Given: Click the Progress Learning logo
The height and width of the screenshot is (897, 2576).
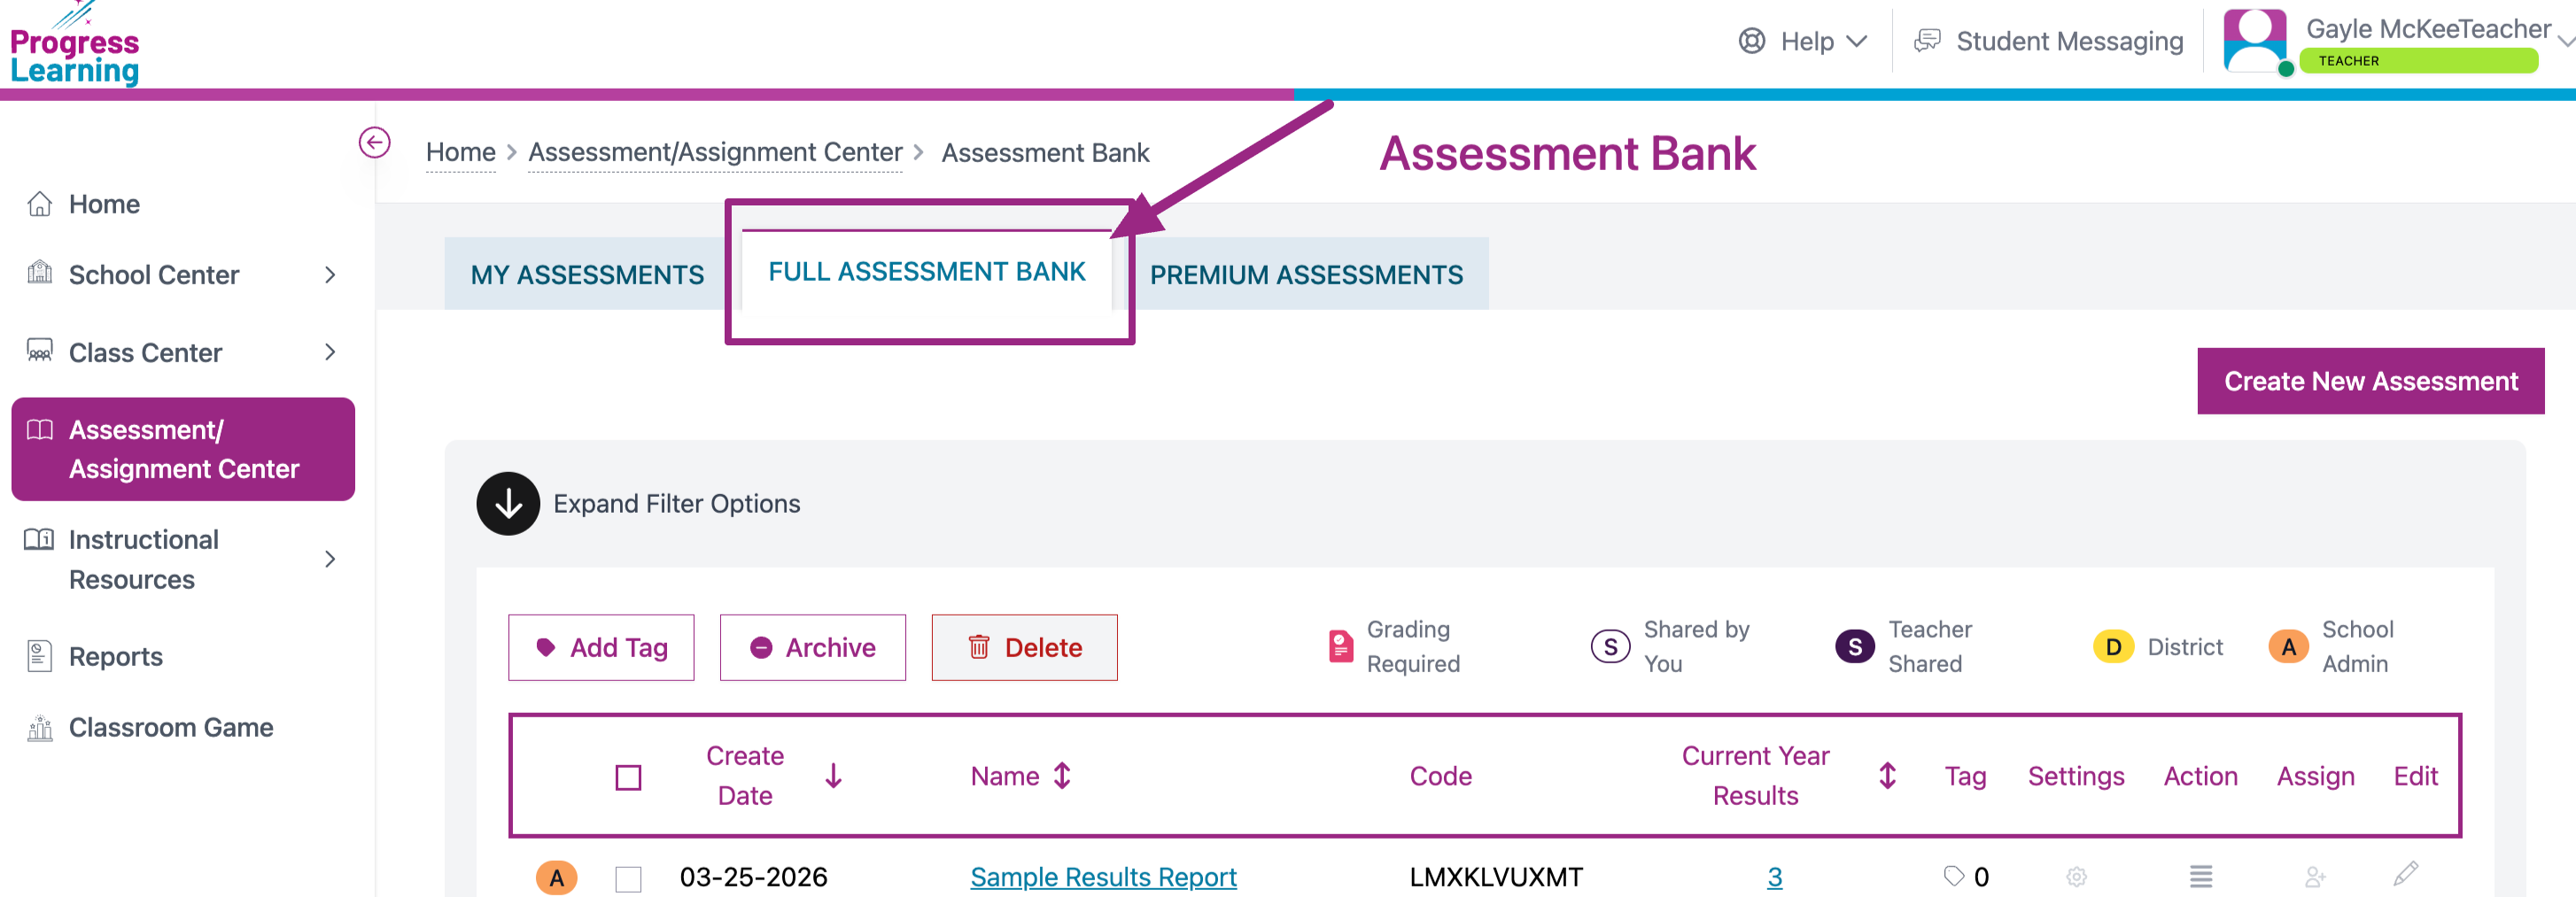Looking at the screenshot, I should tap(75, 47).
